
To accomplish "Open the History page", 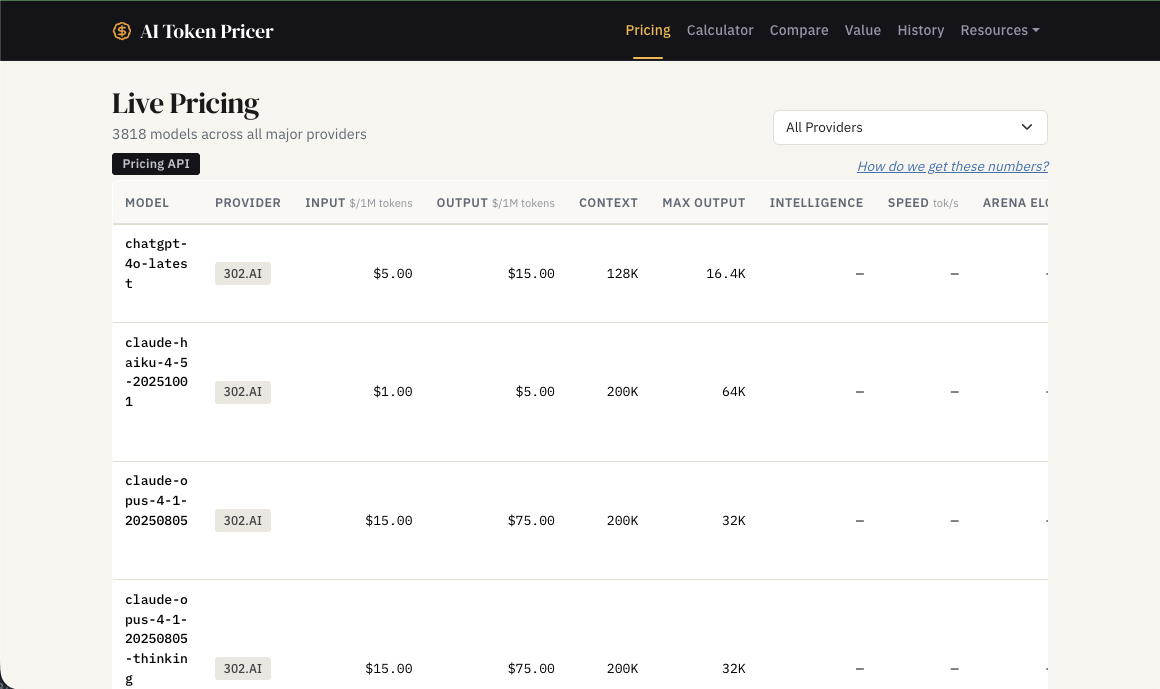I will (x=921, y=30).
